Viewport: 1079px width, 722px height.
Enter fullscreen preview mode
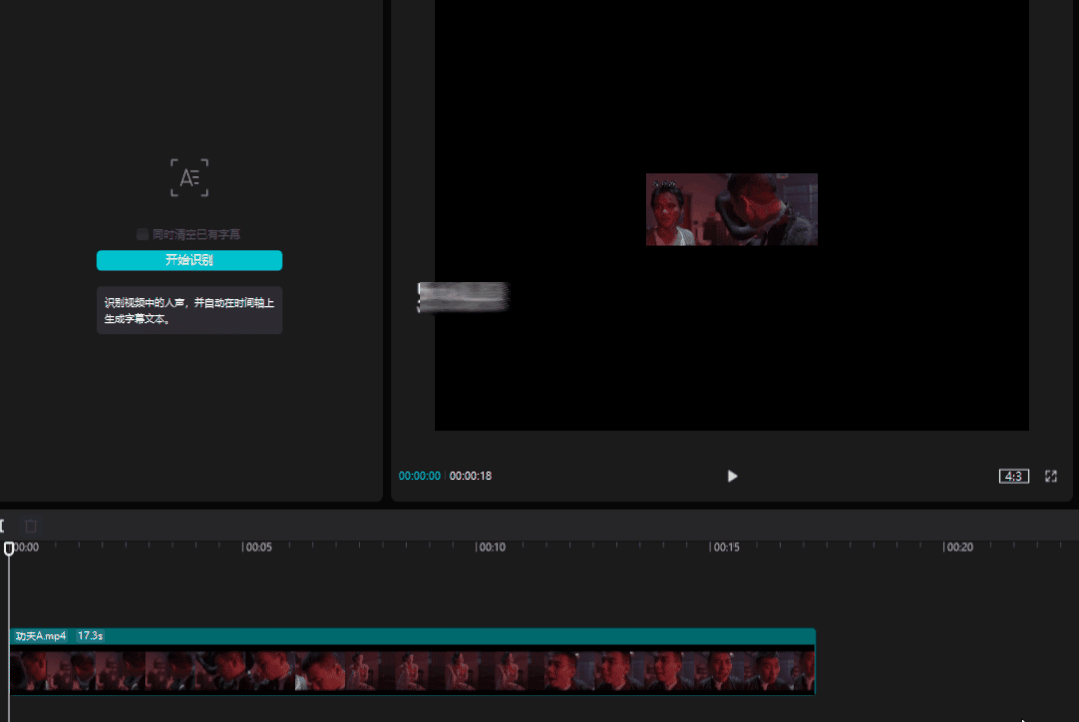pos(1051,476)
